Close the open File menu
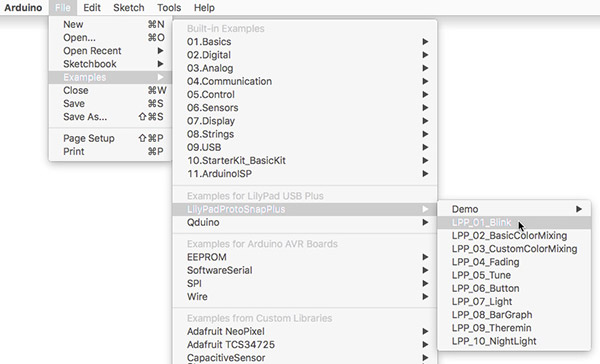 (62, 8)
